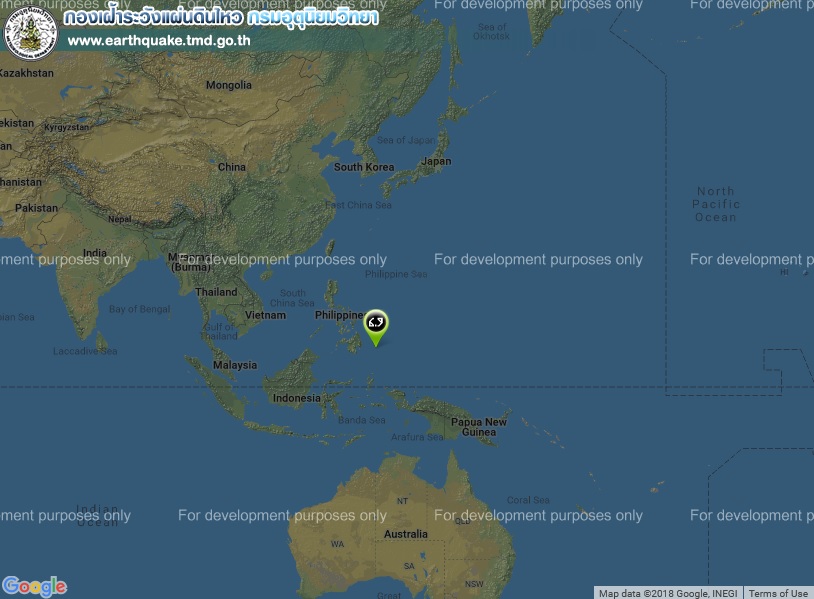
Task: Click the Papua New Guinea label
Action: [479, 427]
